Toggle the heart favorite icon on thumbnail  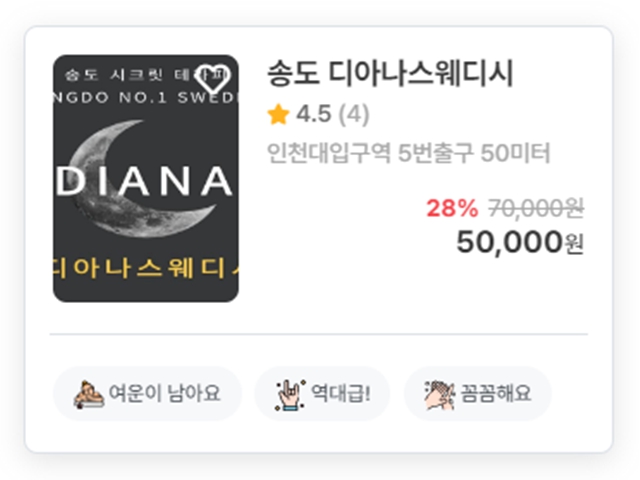[214, 78]
